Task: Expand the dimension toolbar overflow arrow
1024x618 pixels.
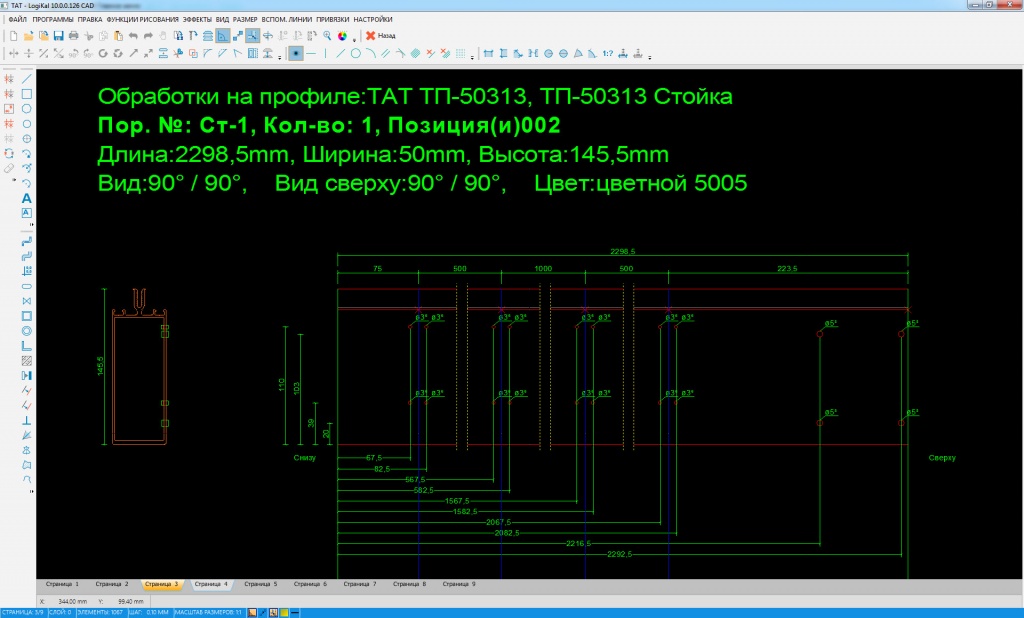Action: click(x=649, y=57)
